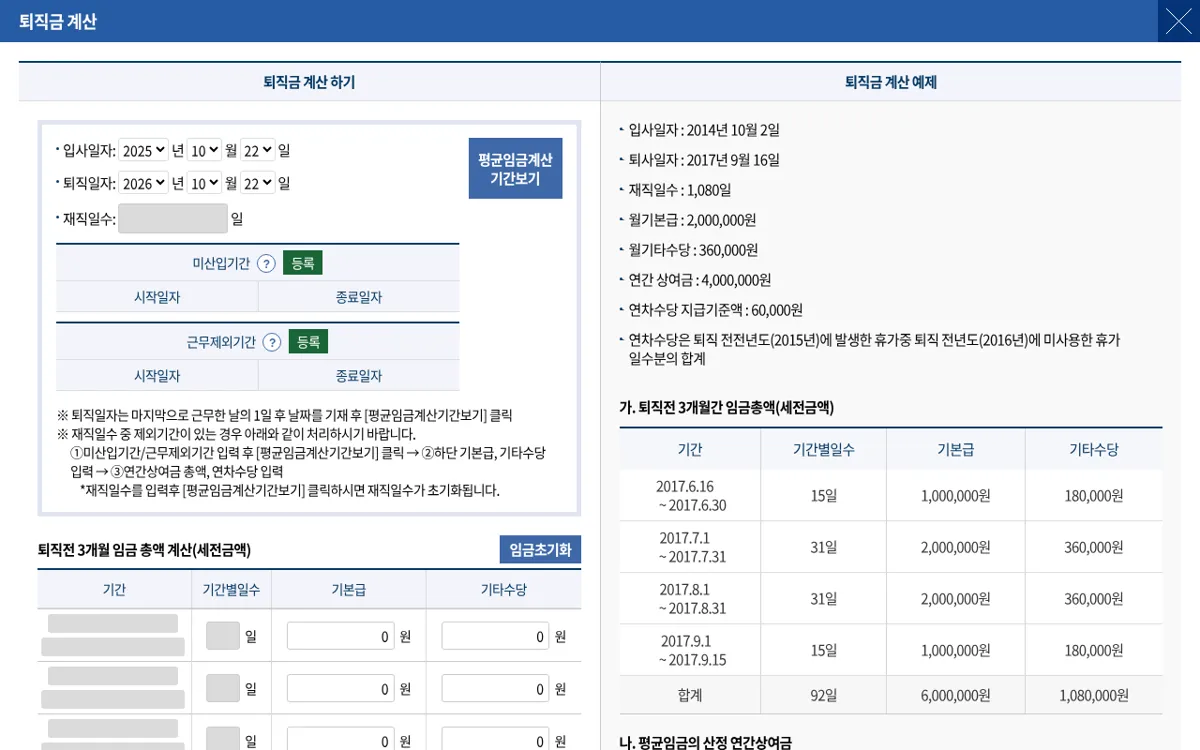Click 등록 button next to 미산입기간

[303, 263]
